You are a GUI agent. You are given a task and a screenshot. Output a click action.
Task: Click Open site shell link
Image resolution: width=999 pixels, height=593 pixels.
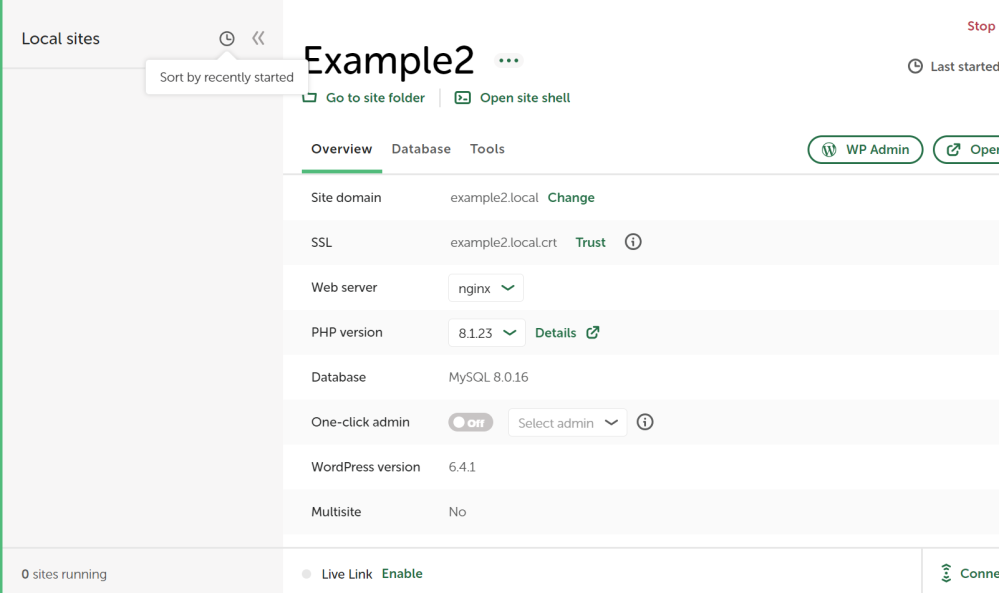tap(525, 97)
